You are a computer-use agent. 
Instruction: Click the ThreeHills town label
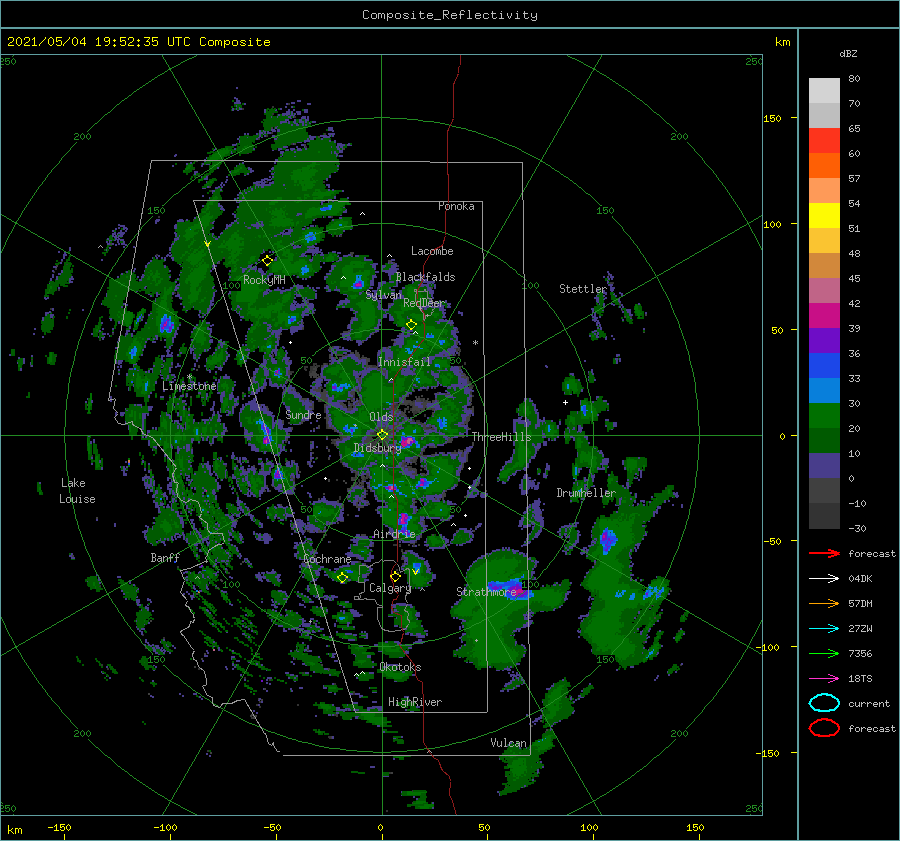click(501, 437)
